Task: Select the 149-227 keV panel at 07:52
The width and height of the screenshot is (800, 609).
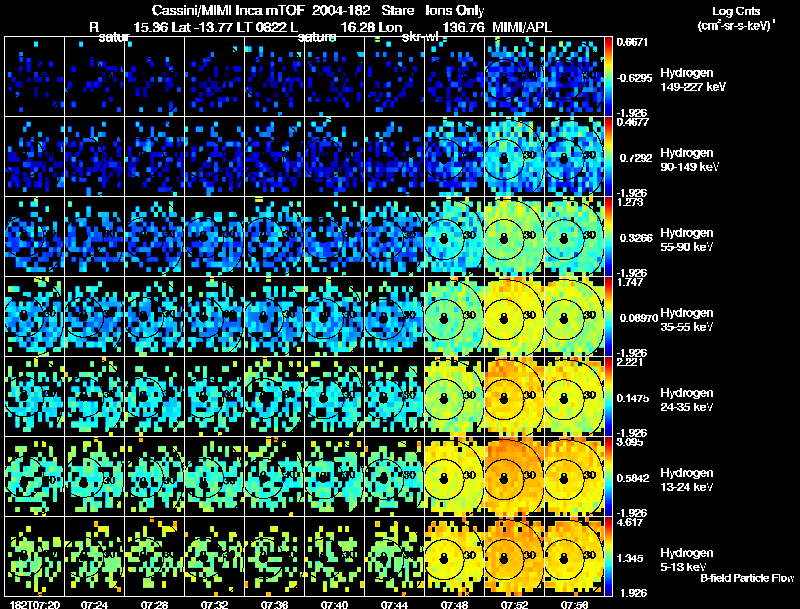Action: point(514,77)
